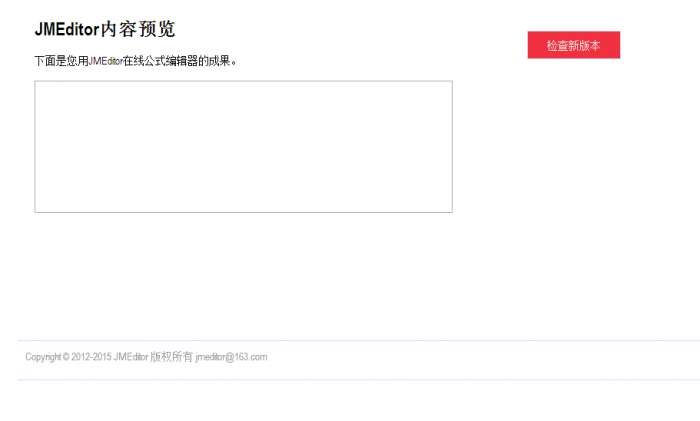The image size is (700, 421).
Task: Click the 版权所有 footer text
Action: (x=171, y=357)
